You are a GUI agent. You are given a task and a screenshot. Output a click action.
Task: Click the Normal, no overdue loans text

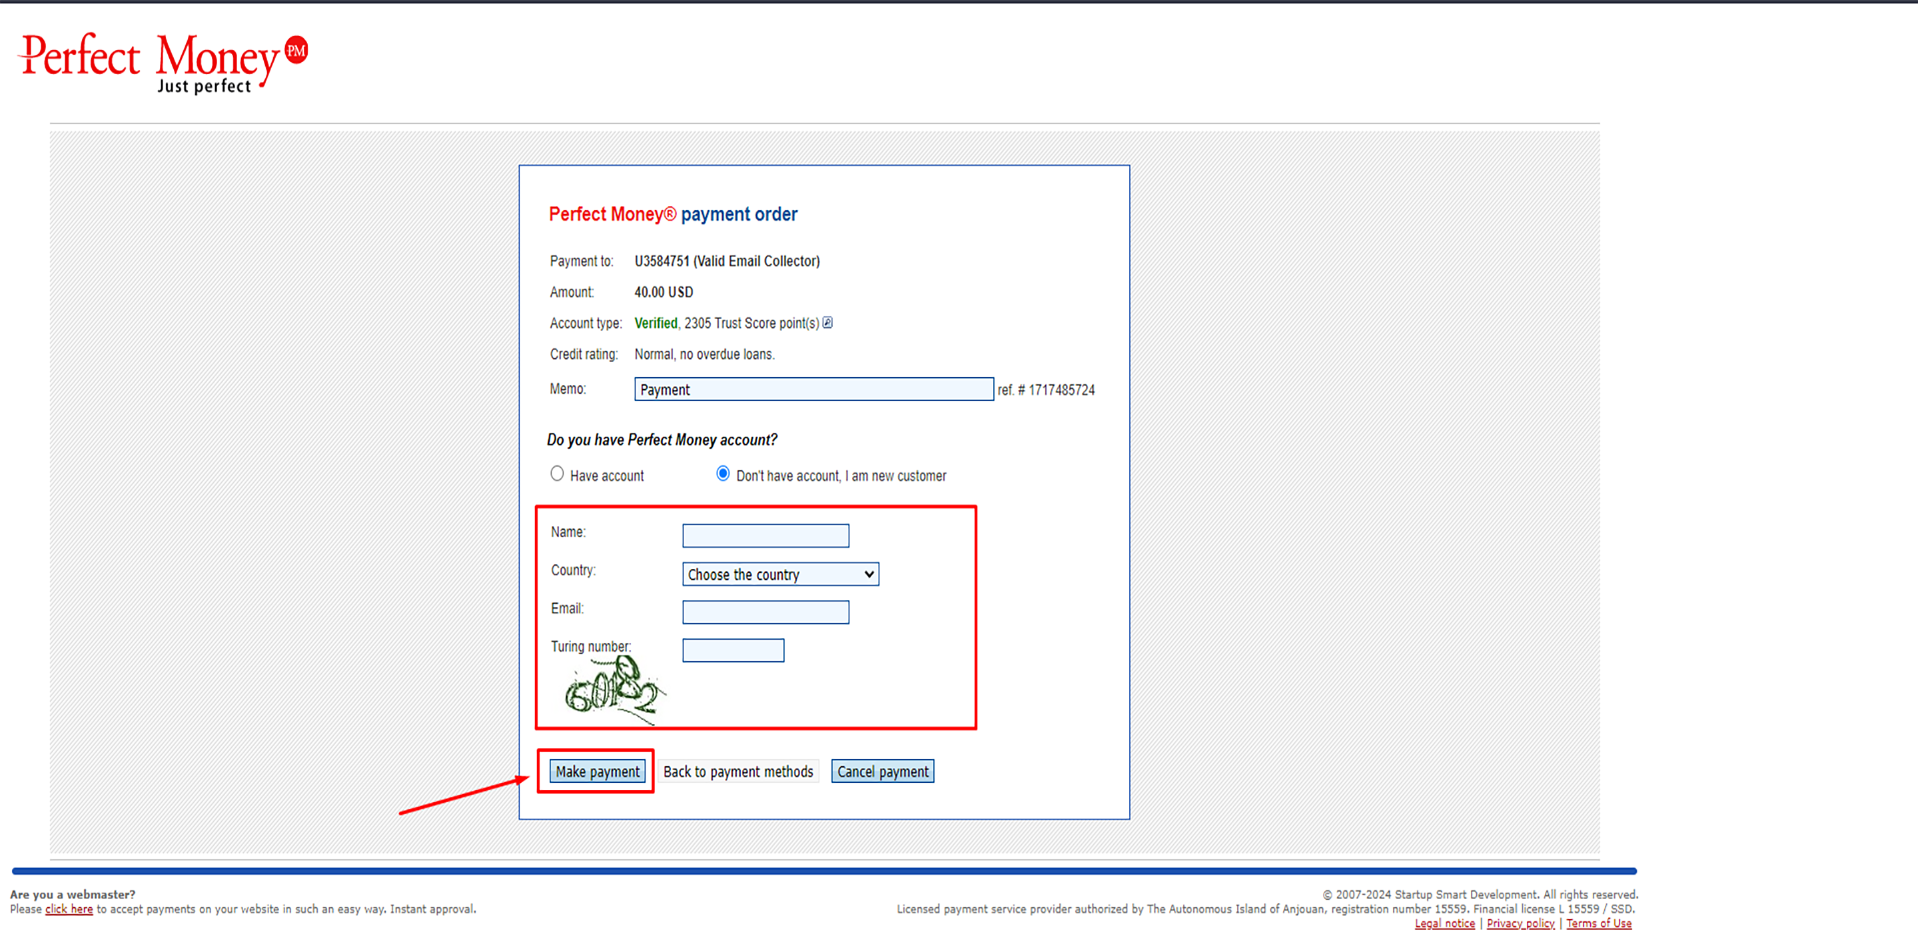[x=704, y=354]
